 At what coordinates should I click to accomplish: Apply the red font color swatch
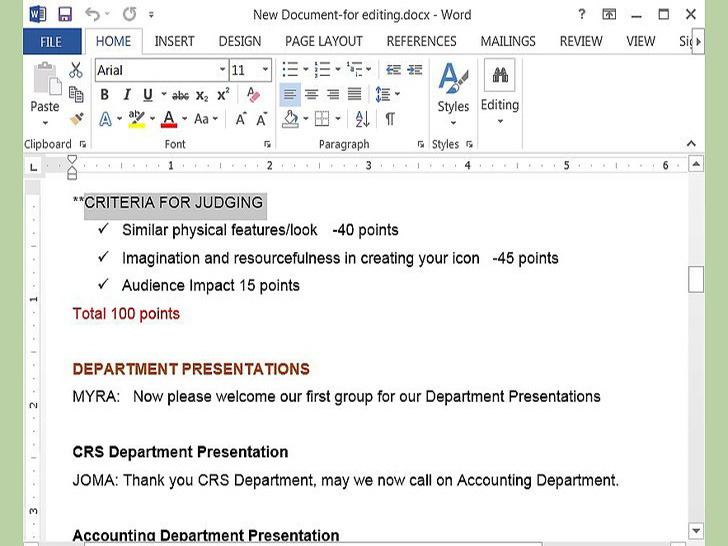[x=168, y=119]
